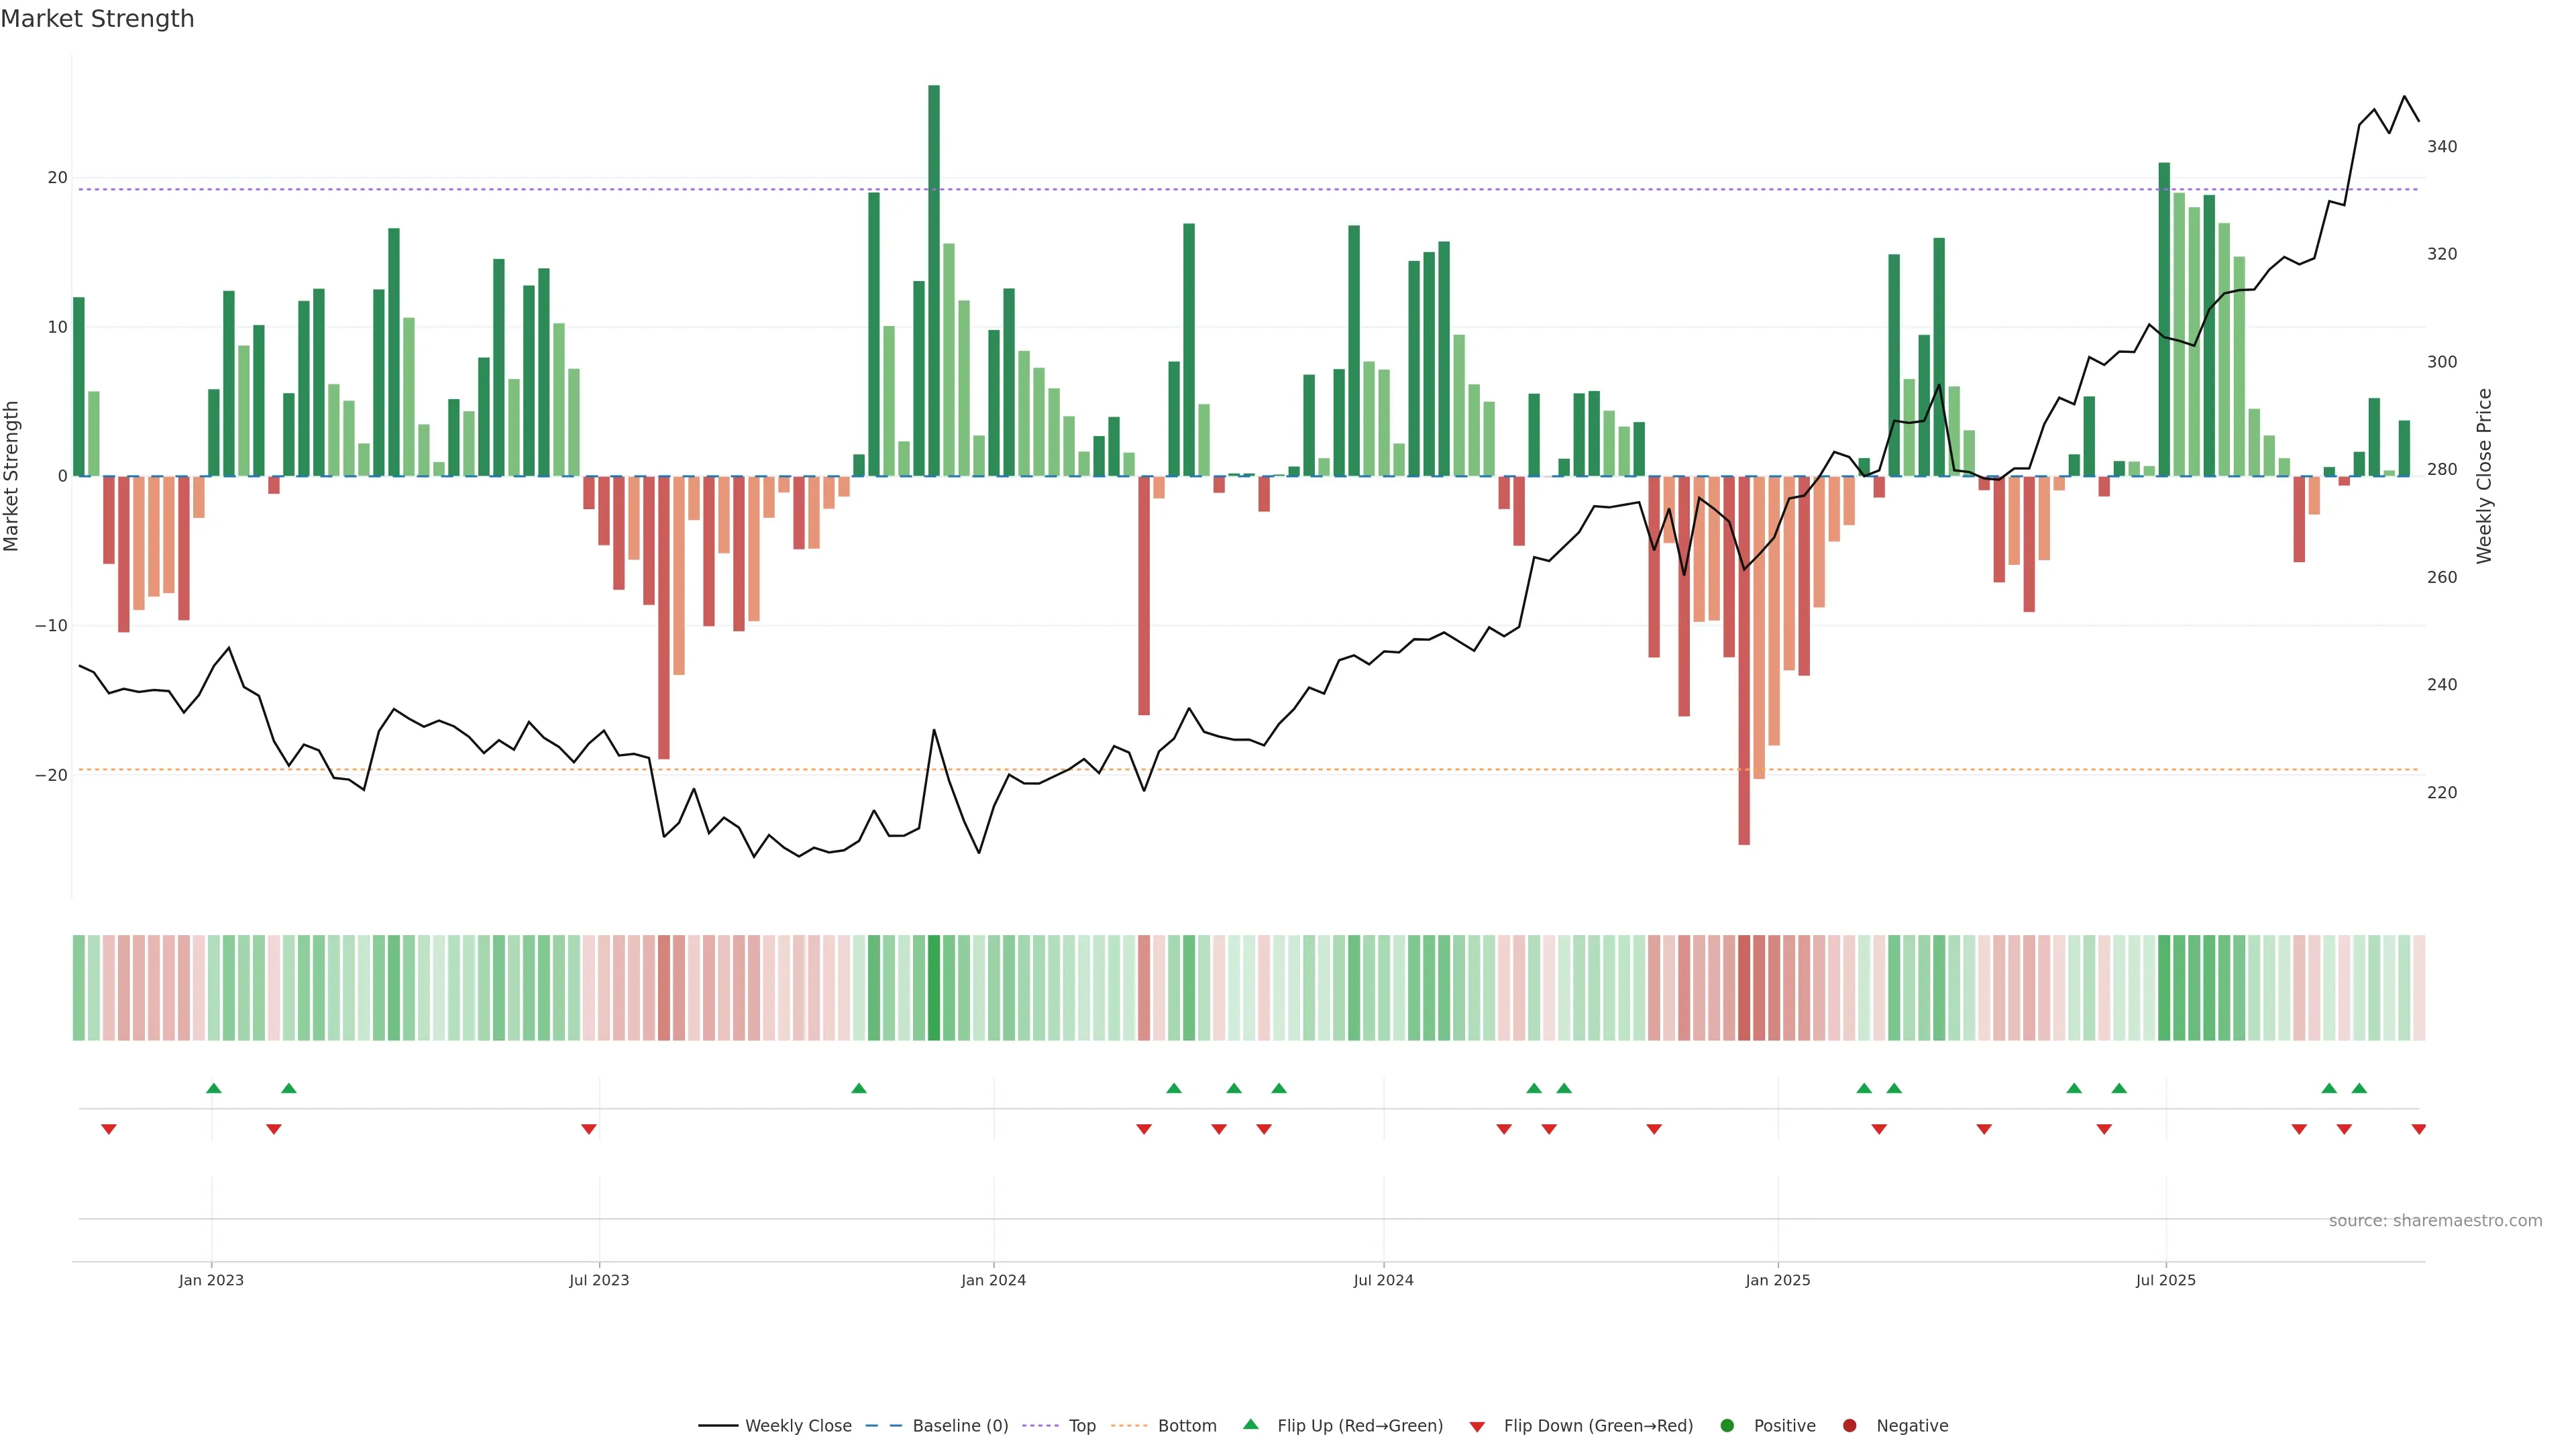Click the rightmost green flip-up triangle marker
Viewport: 2576px width, 1449px height.
pyautogui.click(x=2359, y=1088)
